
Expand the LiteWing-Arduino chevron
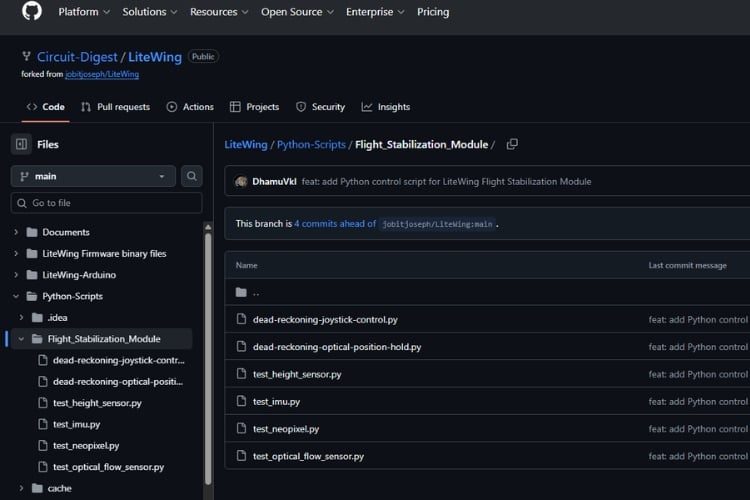pyautogui.click(x=16, y=275)
